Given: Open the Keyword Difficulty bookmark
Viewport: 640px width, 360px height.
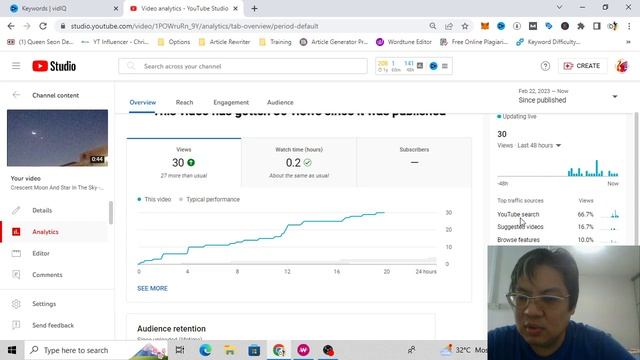Looking at the screenshot, I should (x=548, y=42).
